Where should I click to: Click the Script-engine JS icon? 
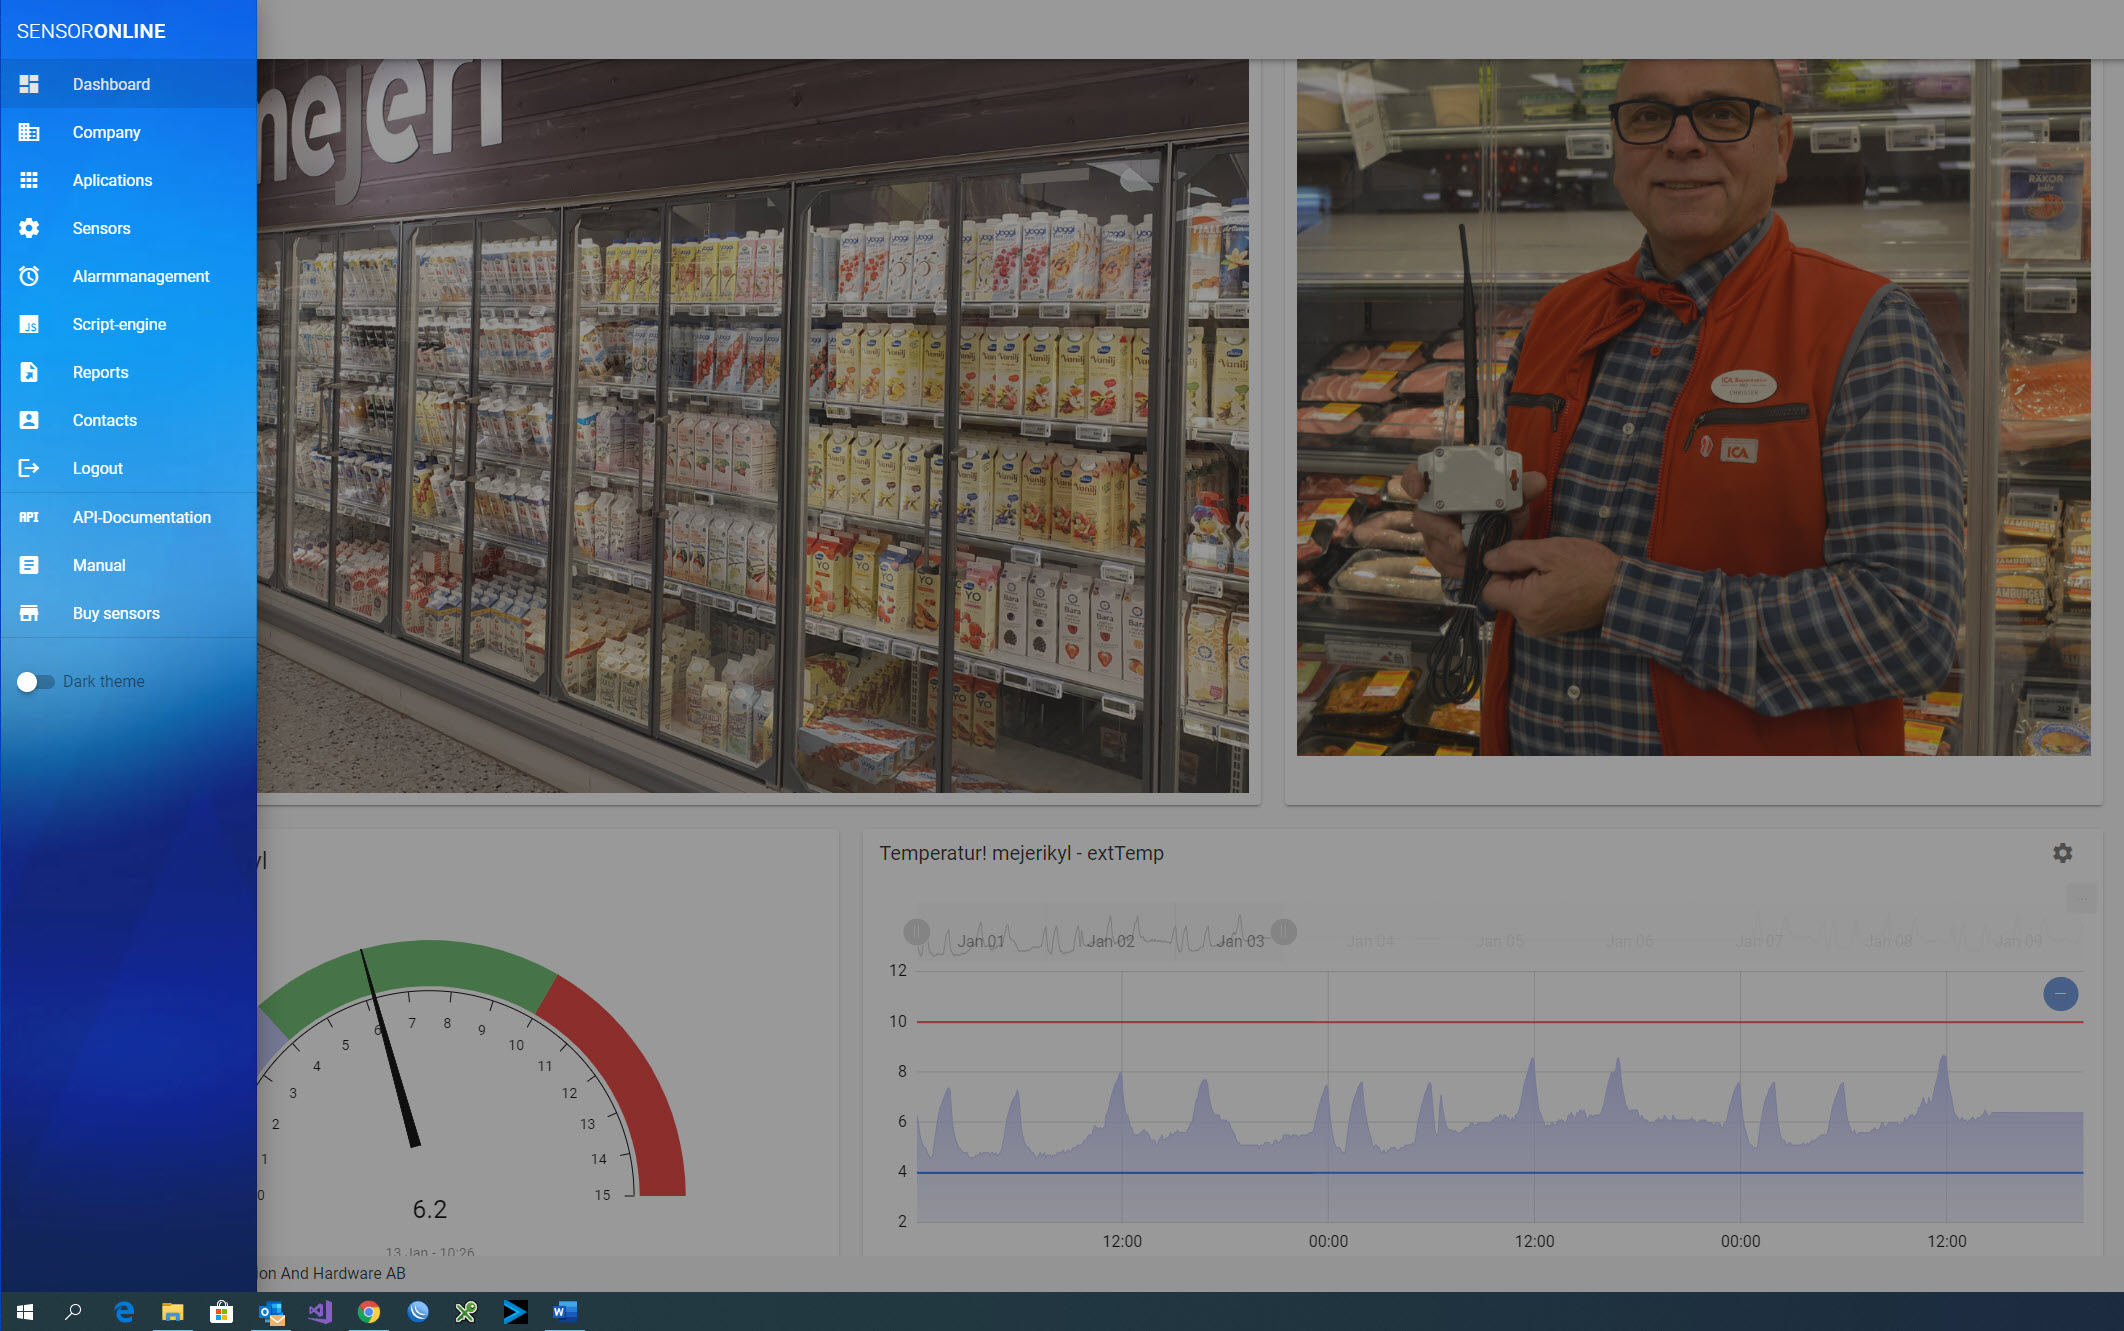click(29, 324)
